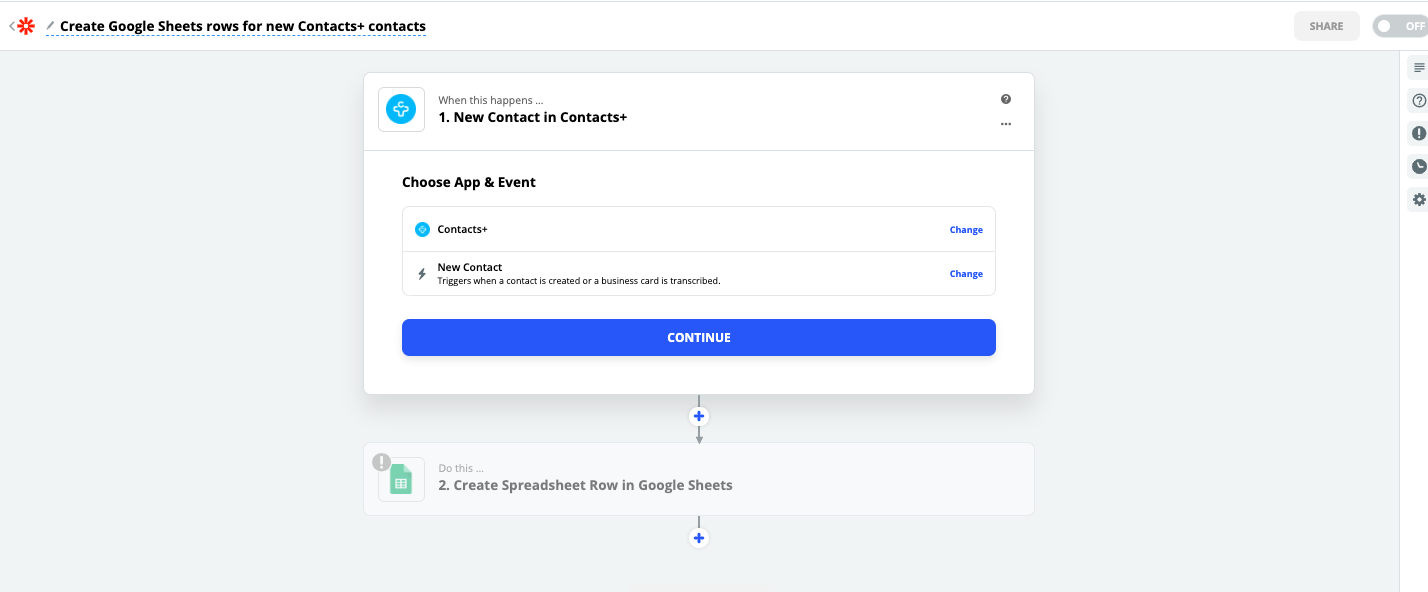The width and height of the screenshot is (1428, 592).
Task: Open the sidebar outline list icon
Action: (x=1419, y=68)
